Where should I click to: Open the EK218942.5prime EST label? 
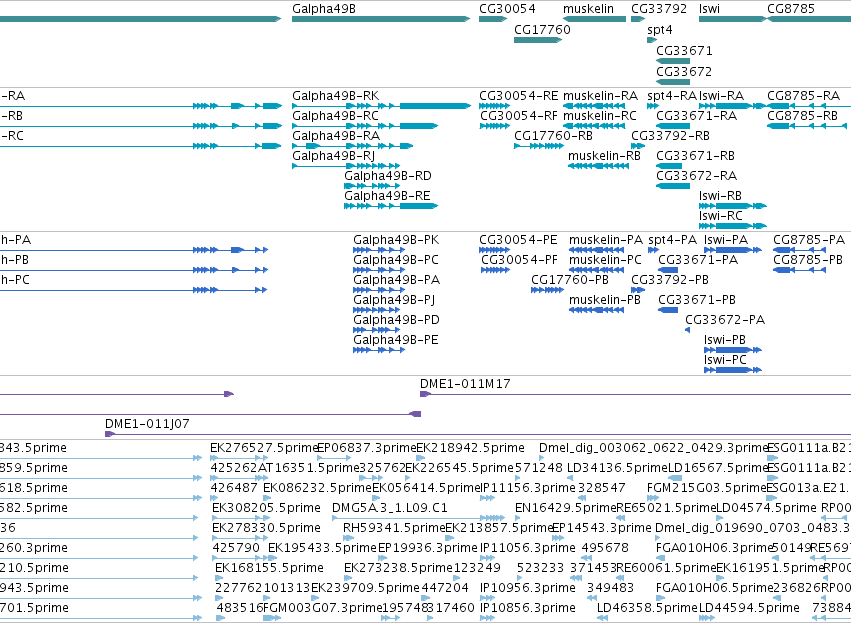pyautogui.click(x=471, y=448)
